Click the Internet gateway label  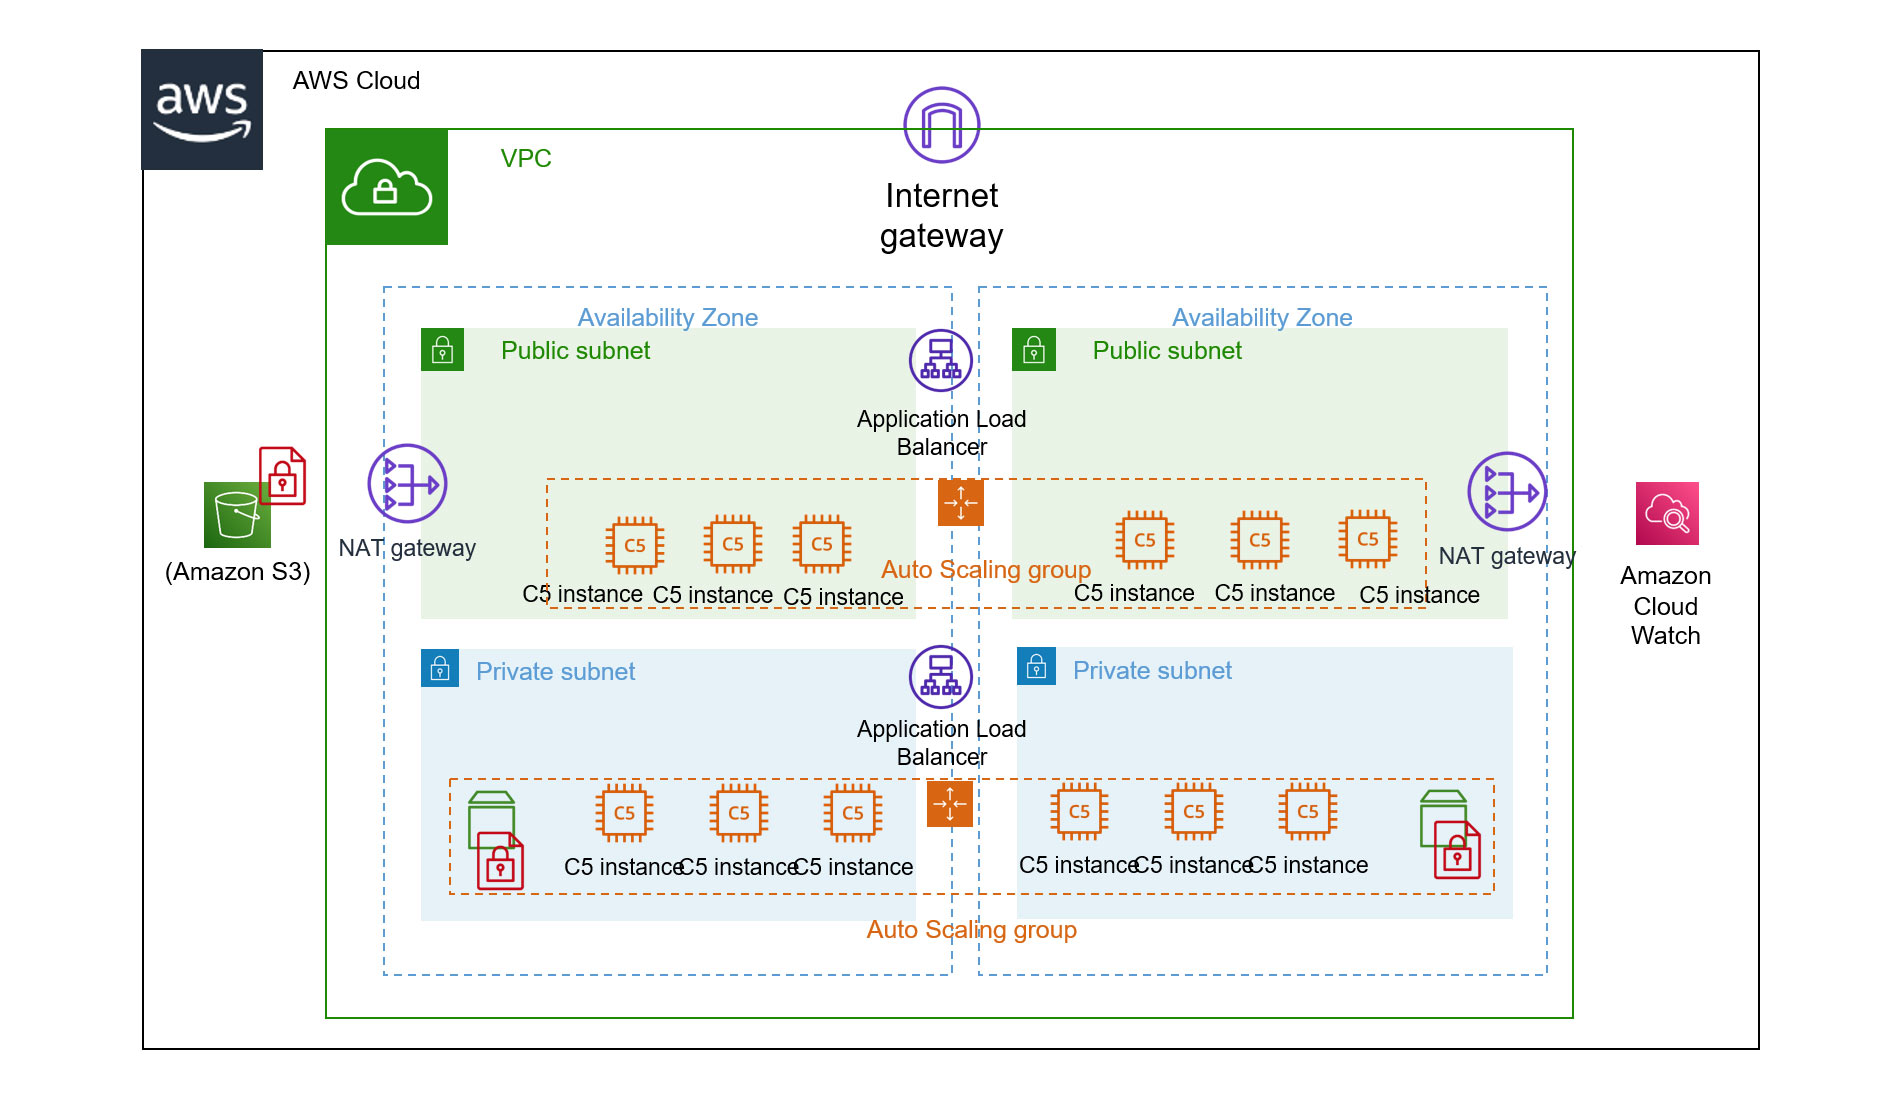pyautogui.click(x=941, y=216)
